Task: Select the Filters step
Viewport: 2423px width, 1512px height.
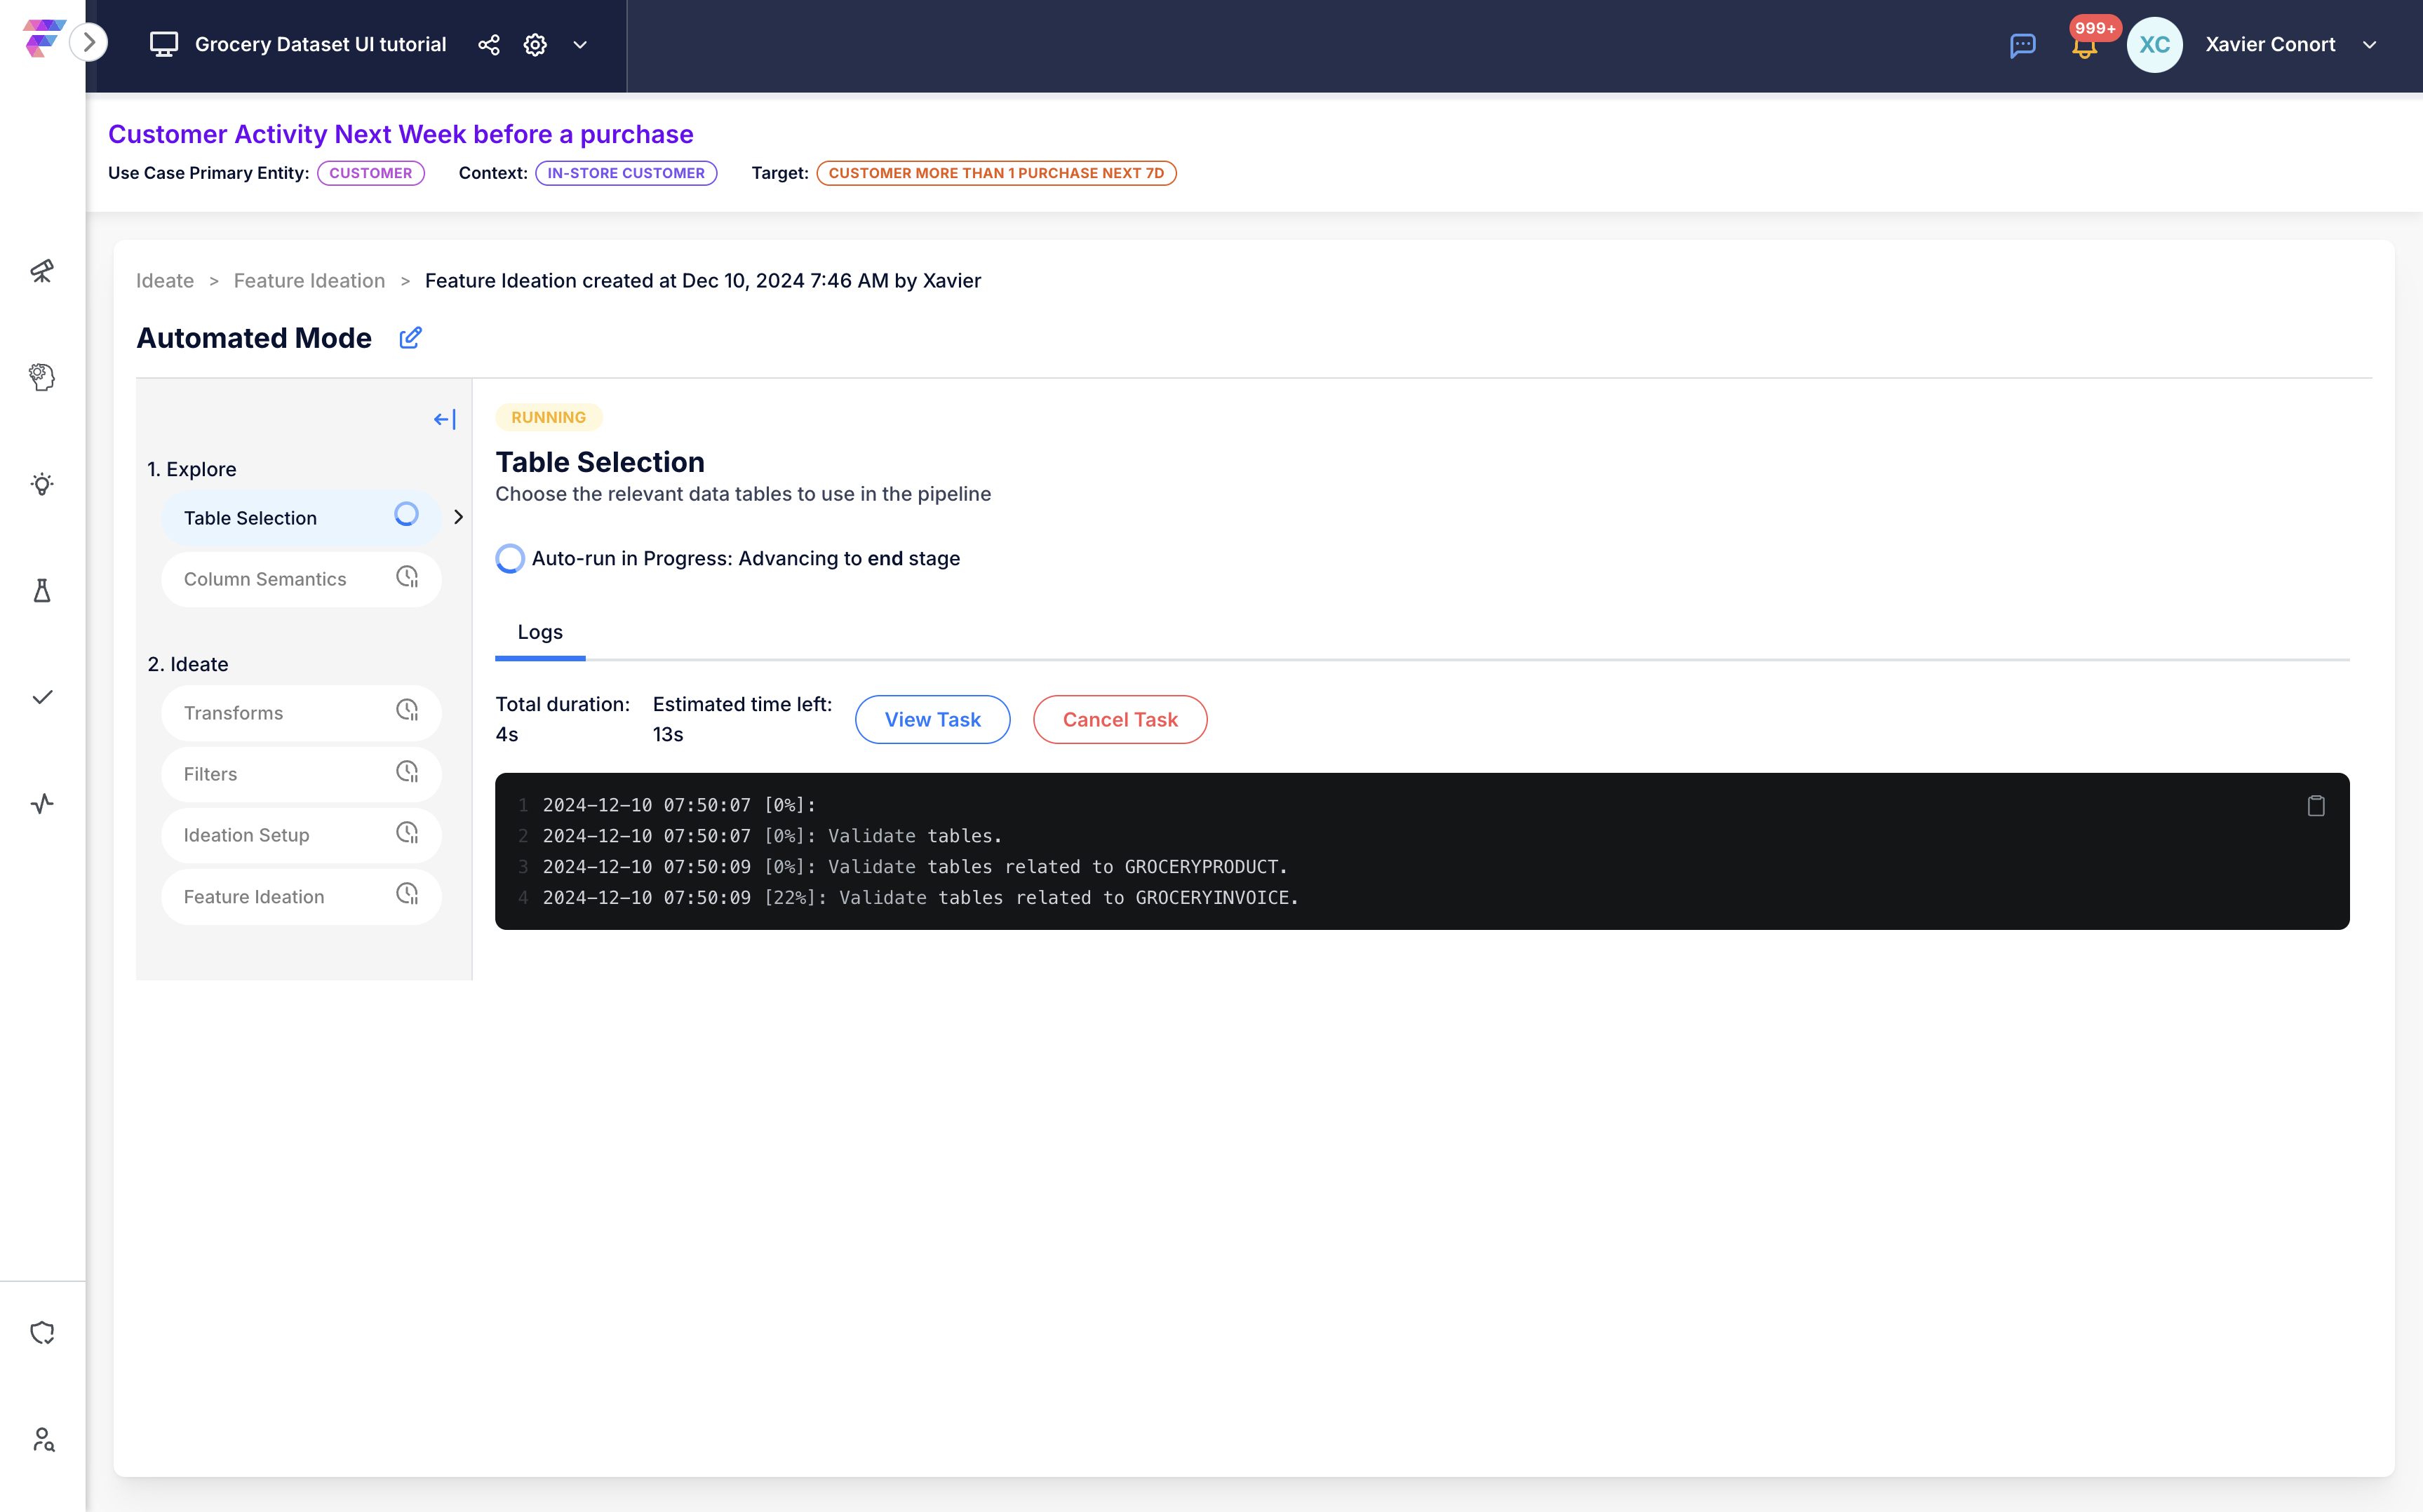Action: 301,774
